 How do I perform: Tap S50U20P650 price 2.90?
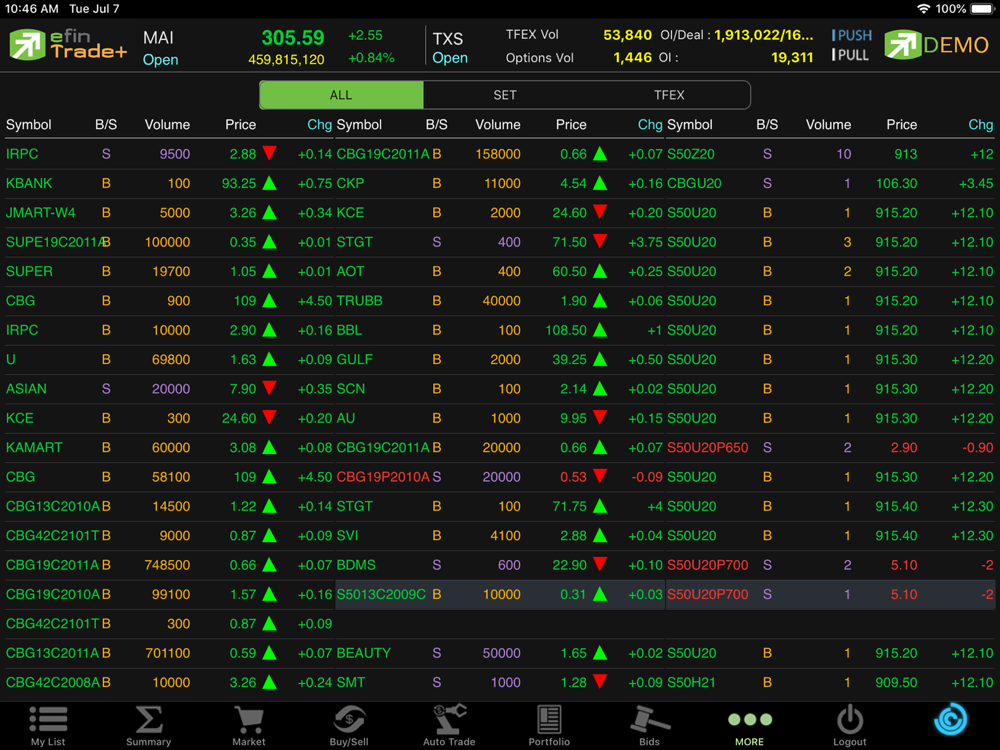[x=904, y=447]
